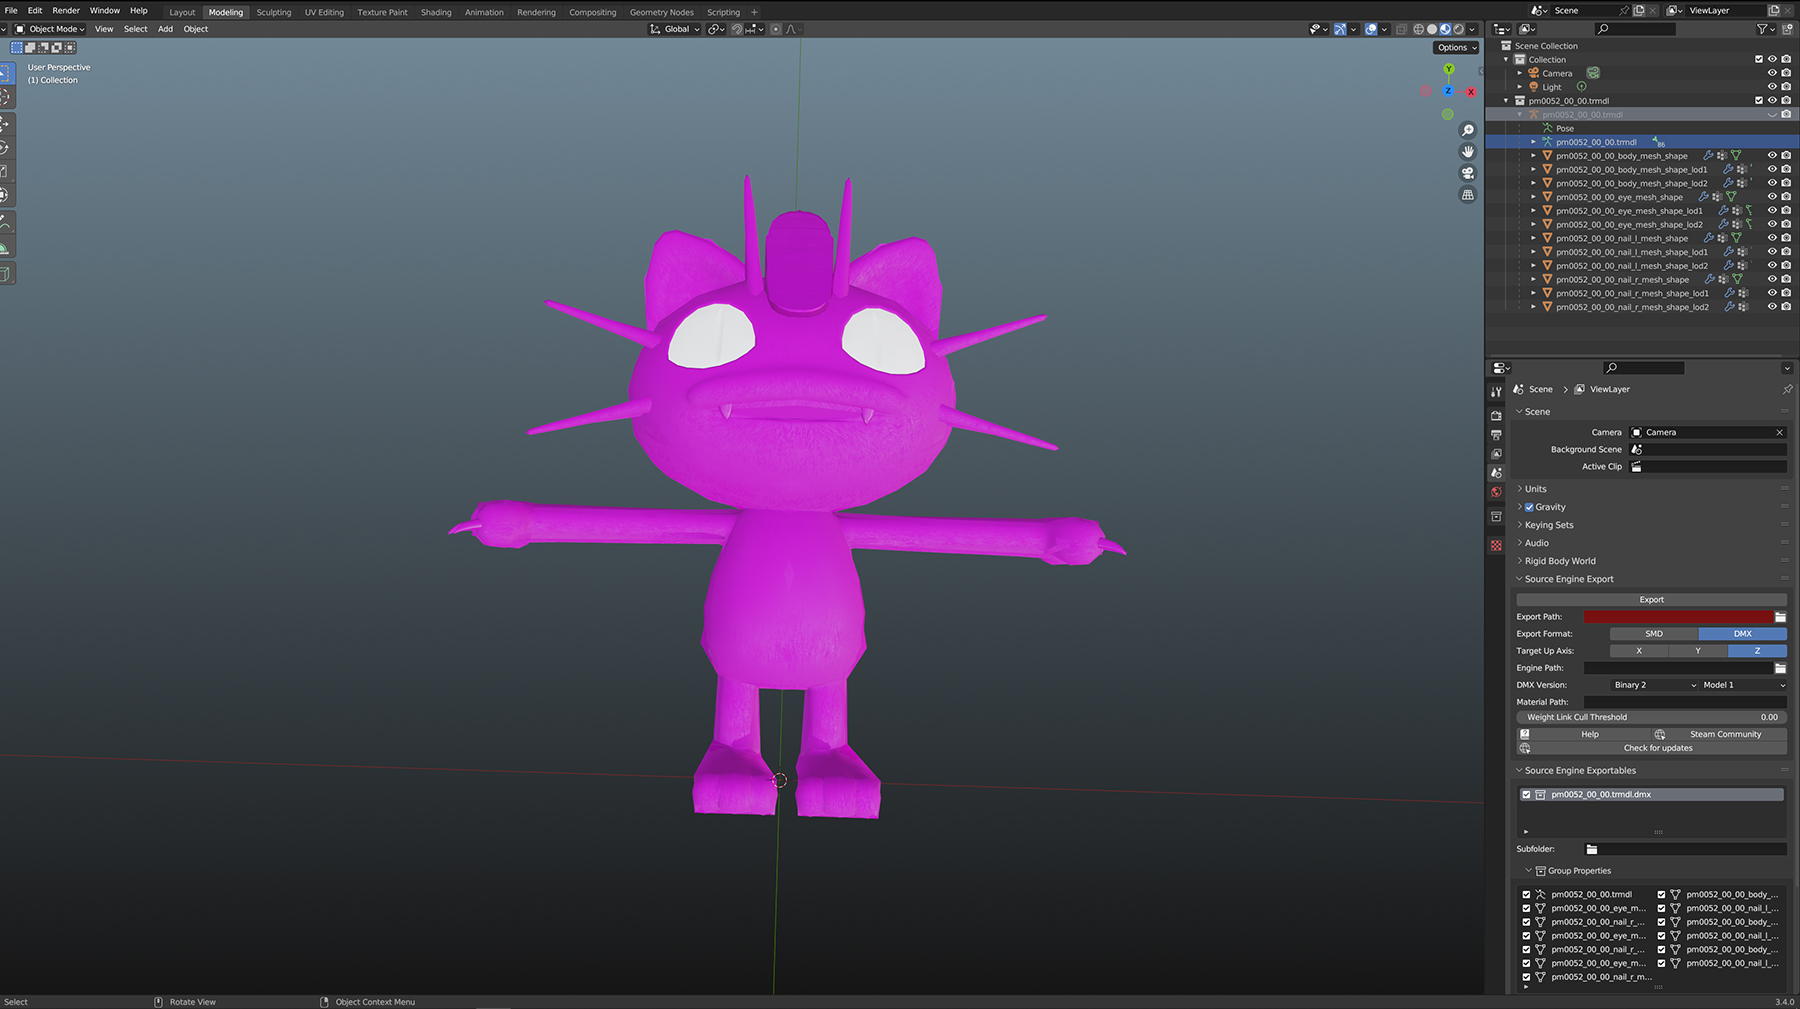The height and width of the screenshot is (1009, 1800).
Task: Toggle the X-ray view button
Action: (1401, 29)
